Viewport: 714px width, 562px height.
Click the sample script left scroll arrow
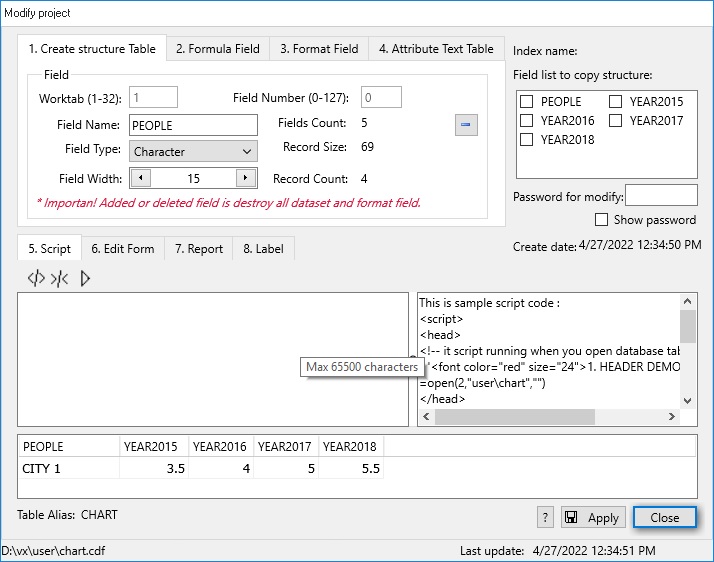[x=426, y=416]
